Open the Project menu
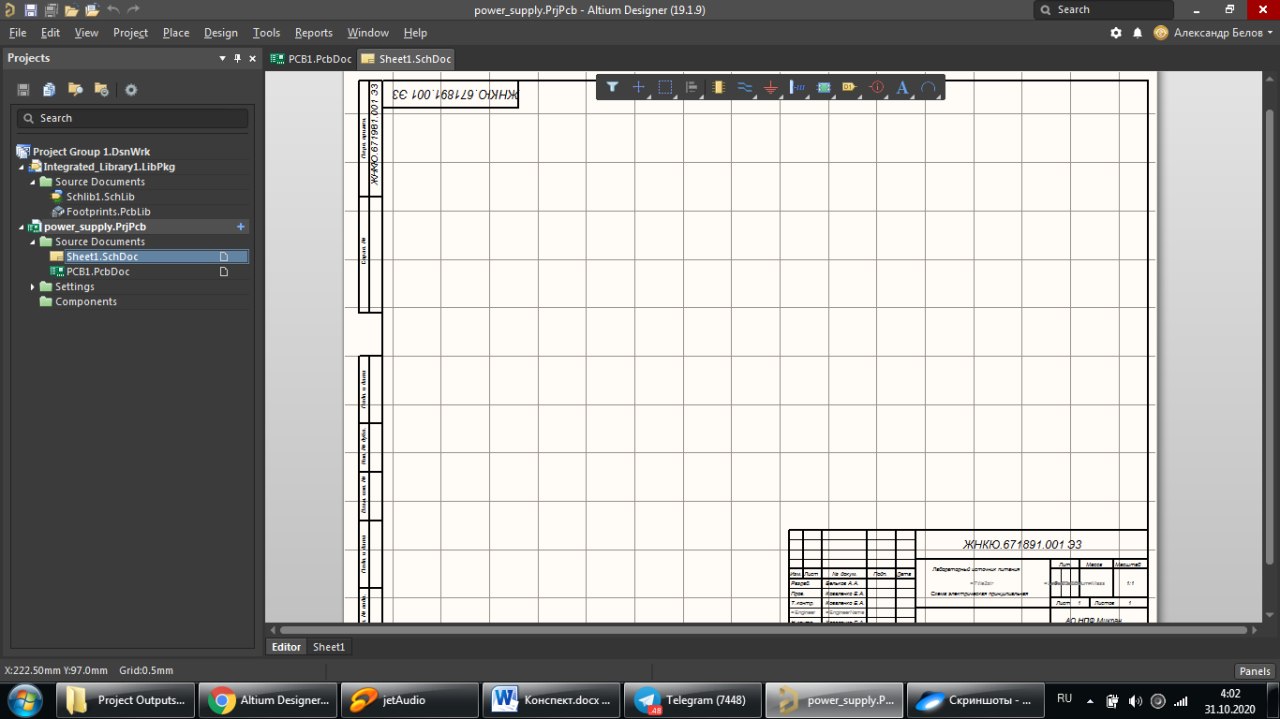The height and width of the screenshot is (719, 1280). pyautogui.click(x=130, y=32)
